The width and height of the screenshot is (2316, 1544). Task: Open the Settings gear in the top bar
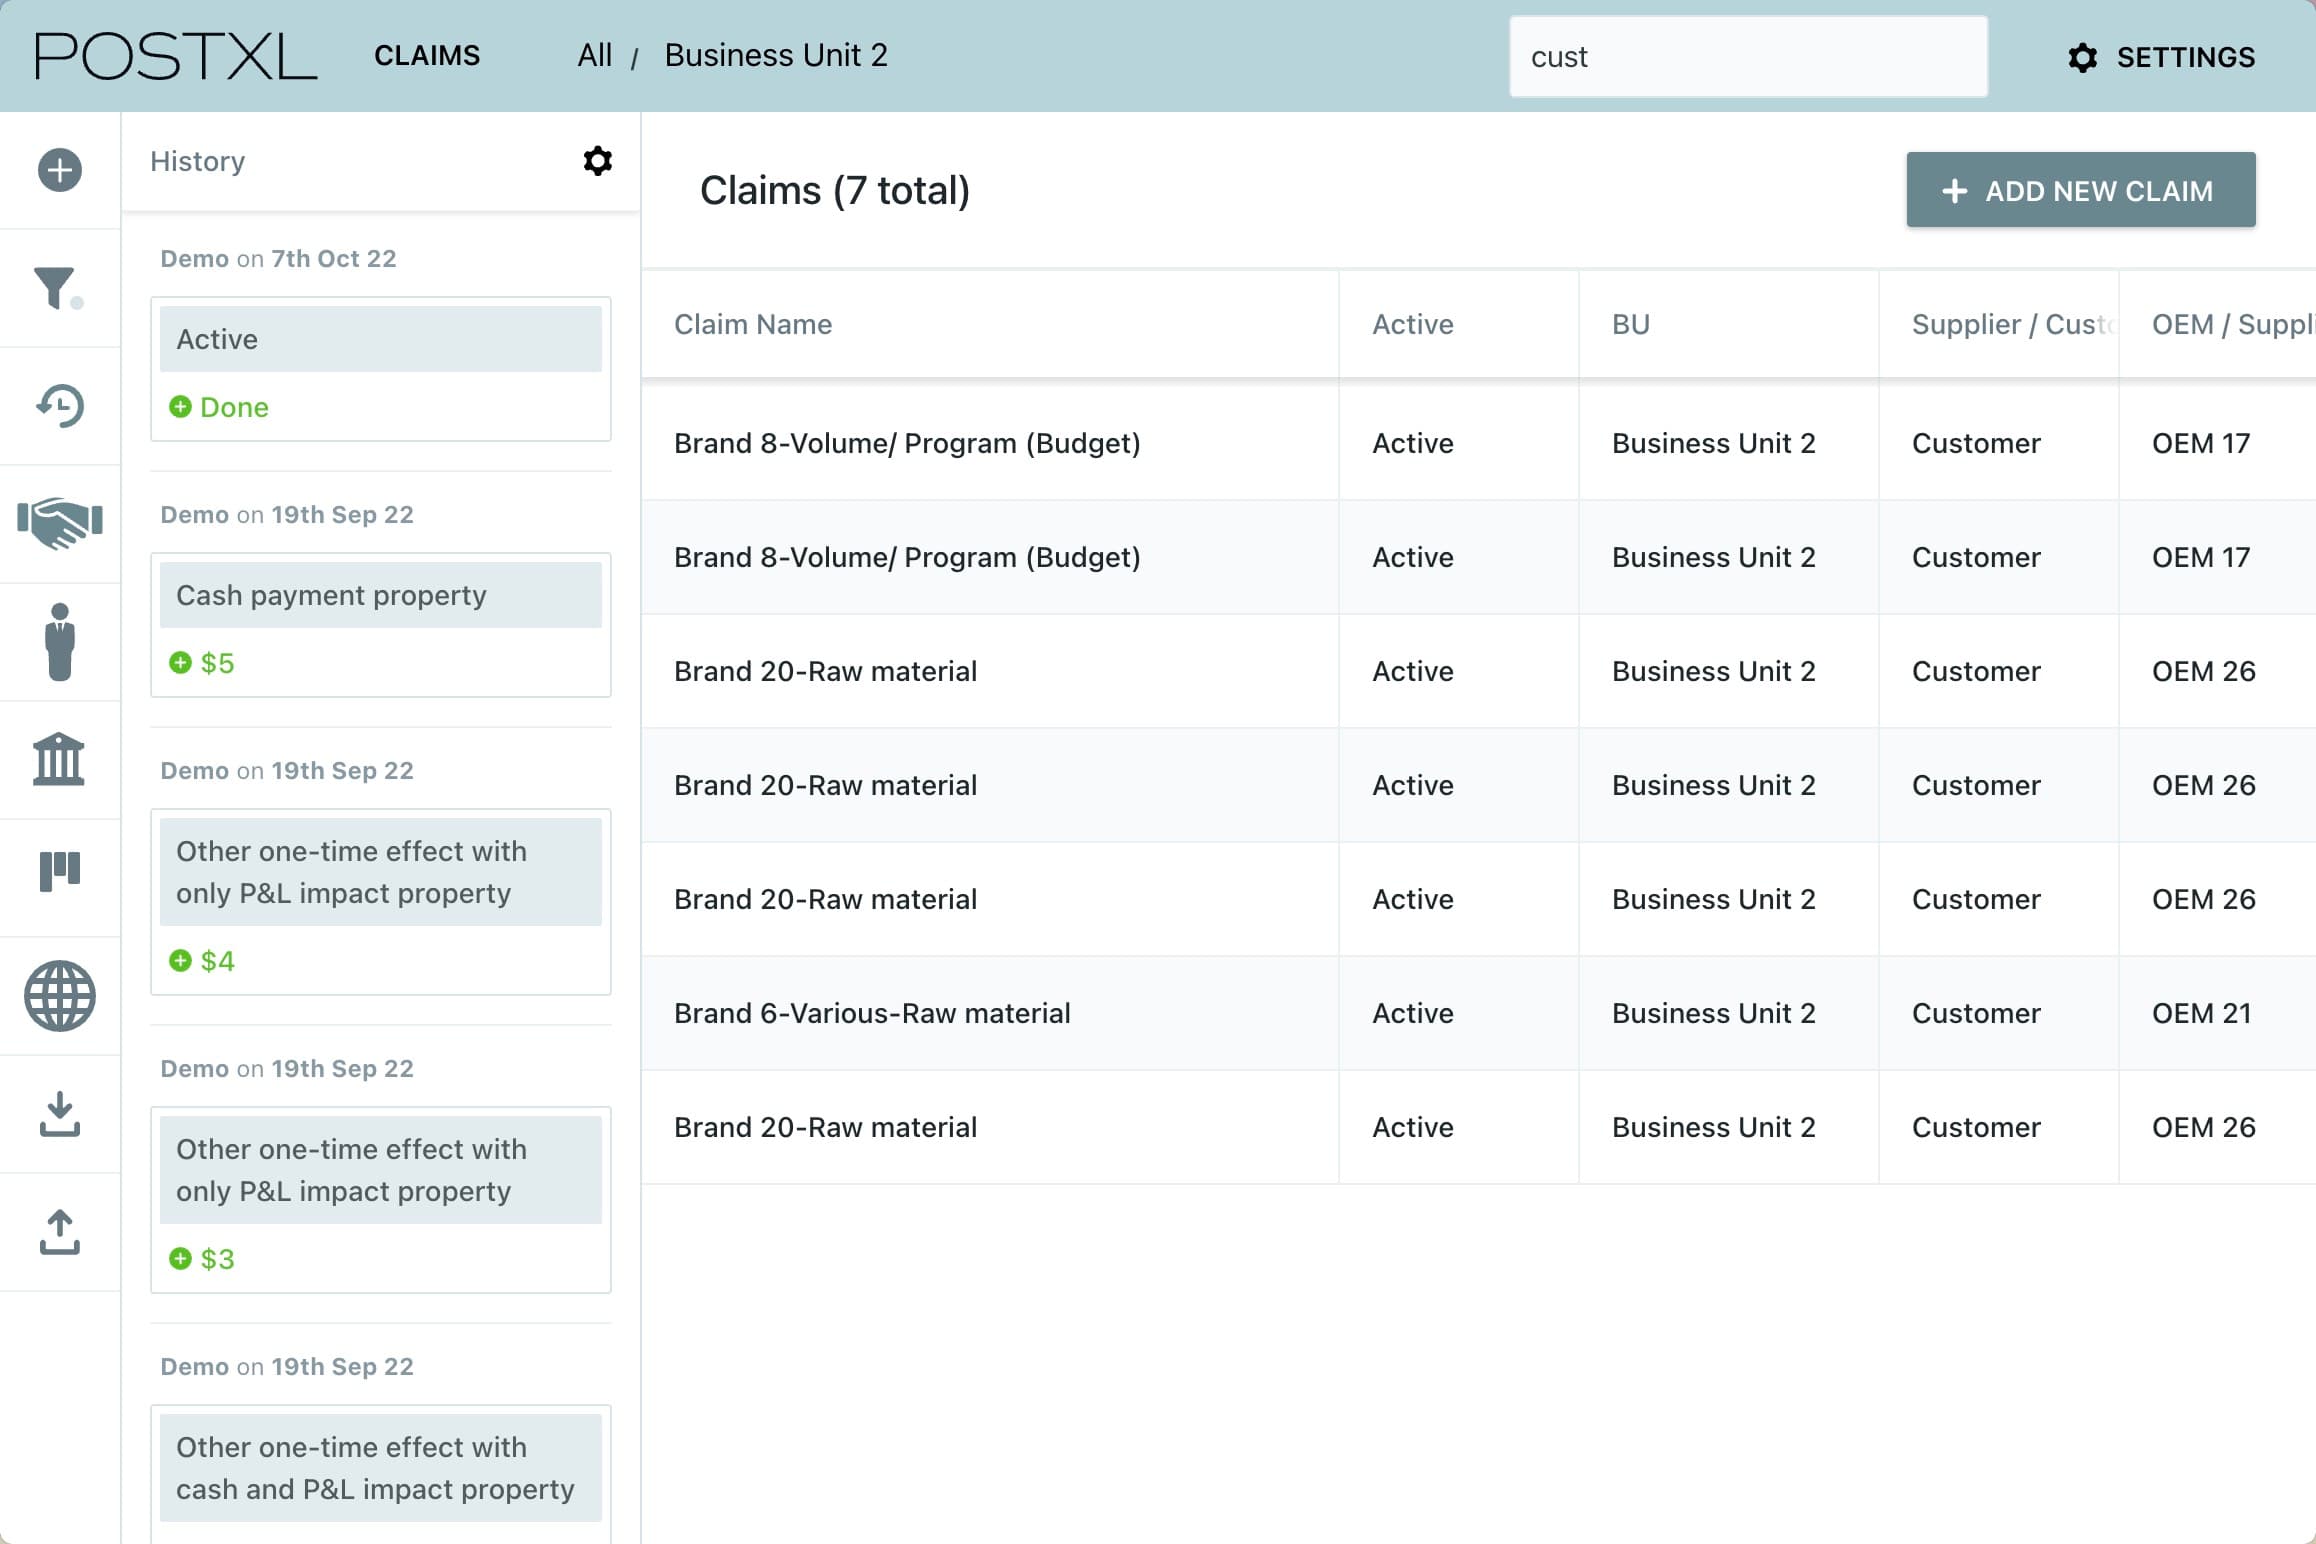click(2082, 58)
